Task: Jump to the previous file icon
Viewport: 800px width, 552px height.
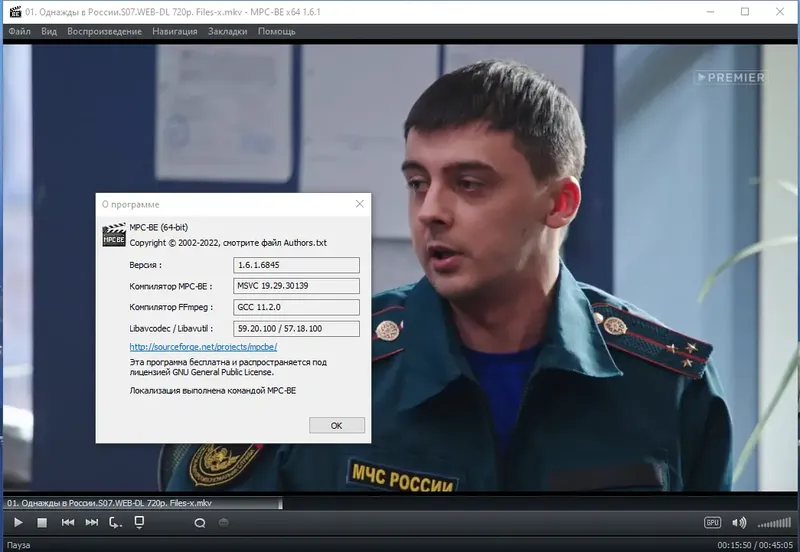Action: [67, 522]
